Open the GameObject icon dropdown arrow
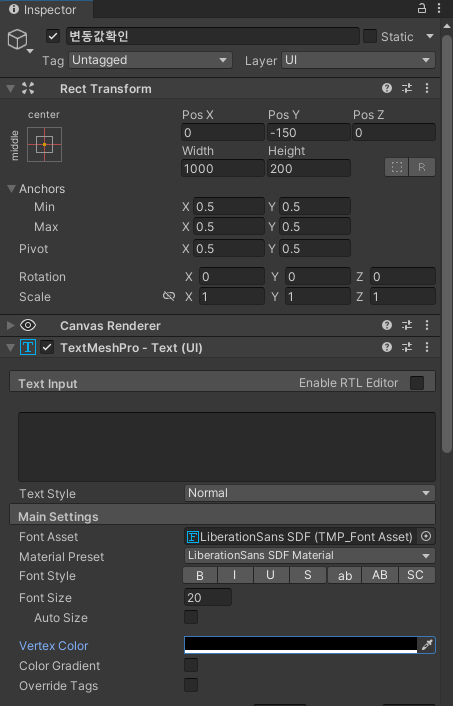This screenshot has height=706, width=453. click(30, 51)
